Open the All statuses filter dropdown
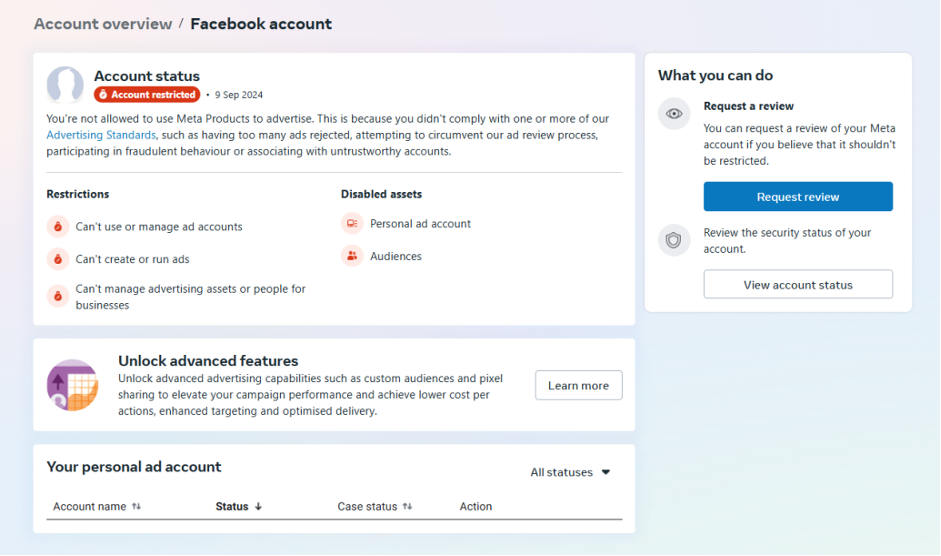 click(570, 473)
